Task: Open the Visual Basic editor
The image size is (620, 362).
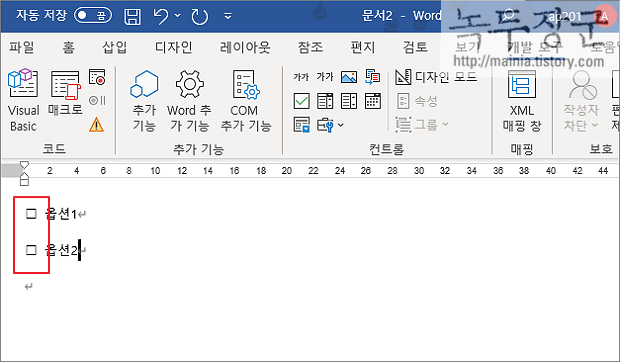Action: pos(23,100)
